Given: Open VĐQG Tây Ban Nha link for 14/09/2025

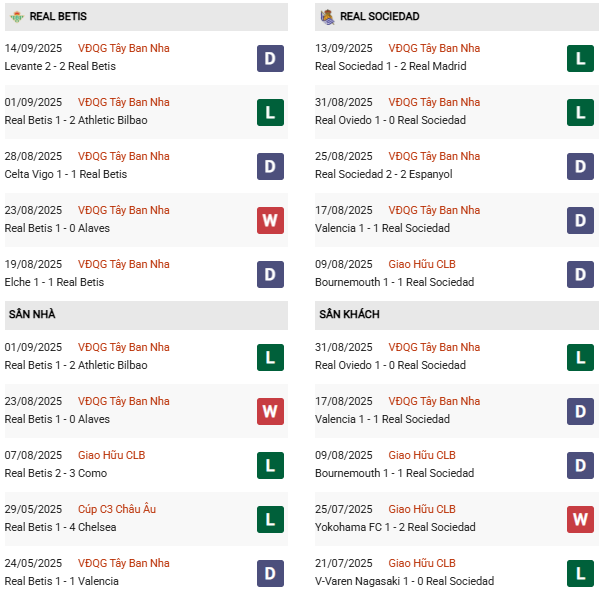Looking at the screenshot, I should [124, 48].
